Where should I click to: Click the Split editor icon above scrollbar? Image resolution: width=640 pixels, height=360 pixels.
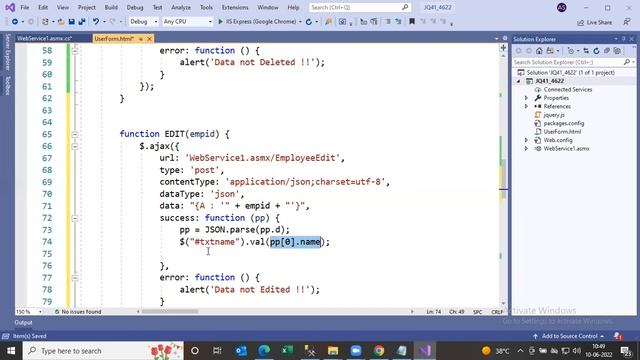503,48
